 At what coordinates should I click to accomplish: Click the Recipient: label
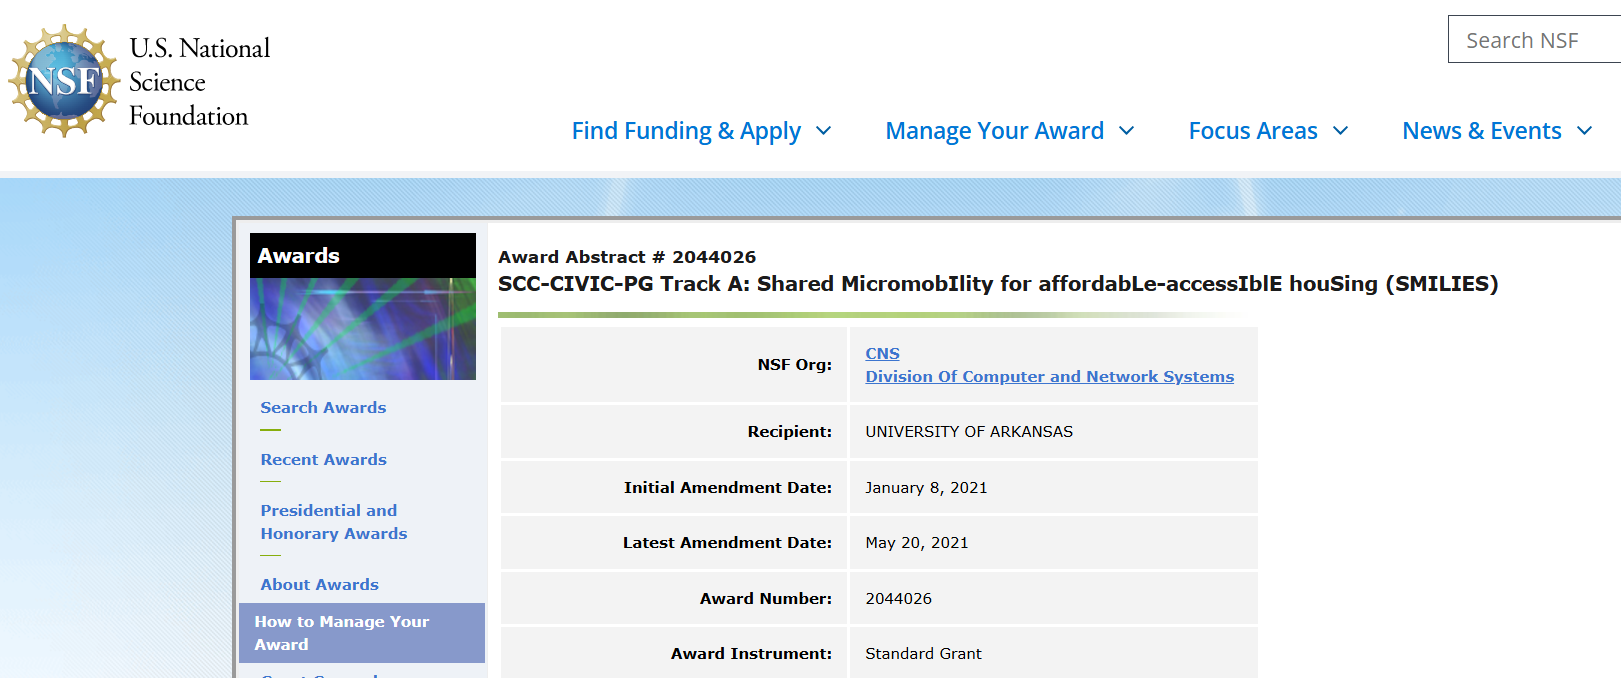[x=790, y=431]
